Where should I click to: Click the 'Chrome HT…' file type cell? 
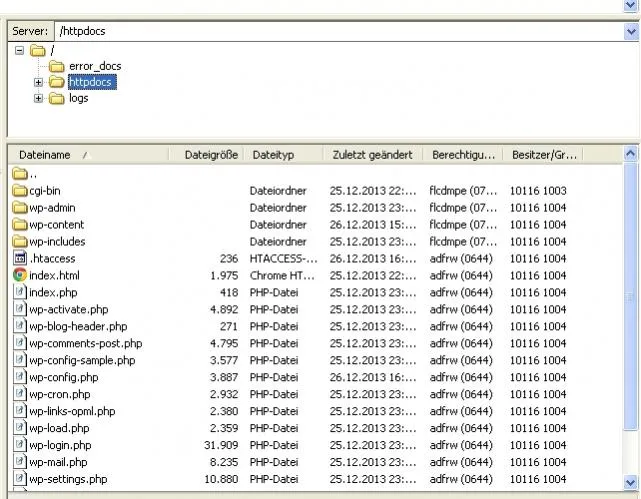point(282,275)
